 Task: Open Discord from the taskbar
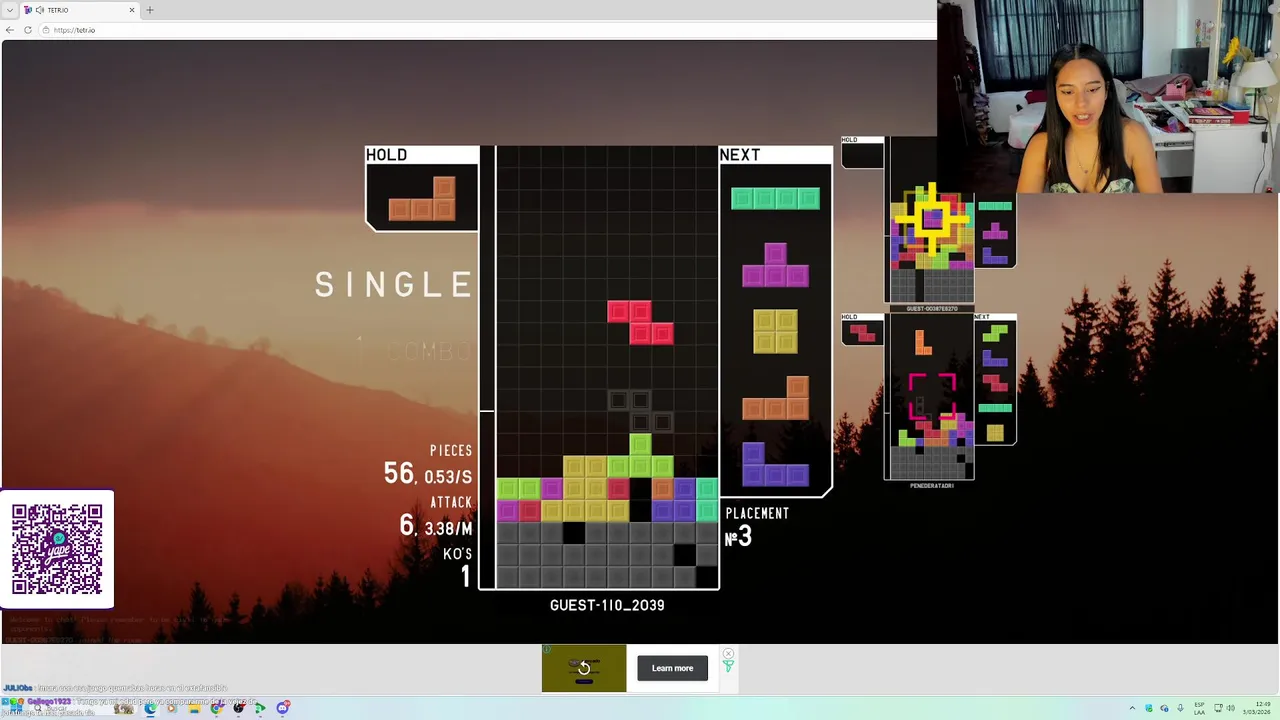coord(283,708)
